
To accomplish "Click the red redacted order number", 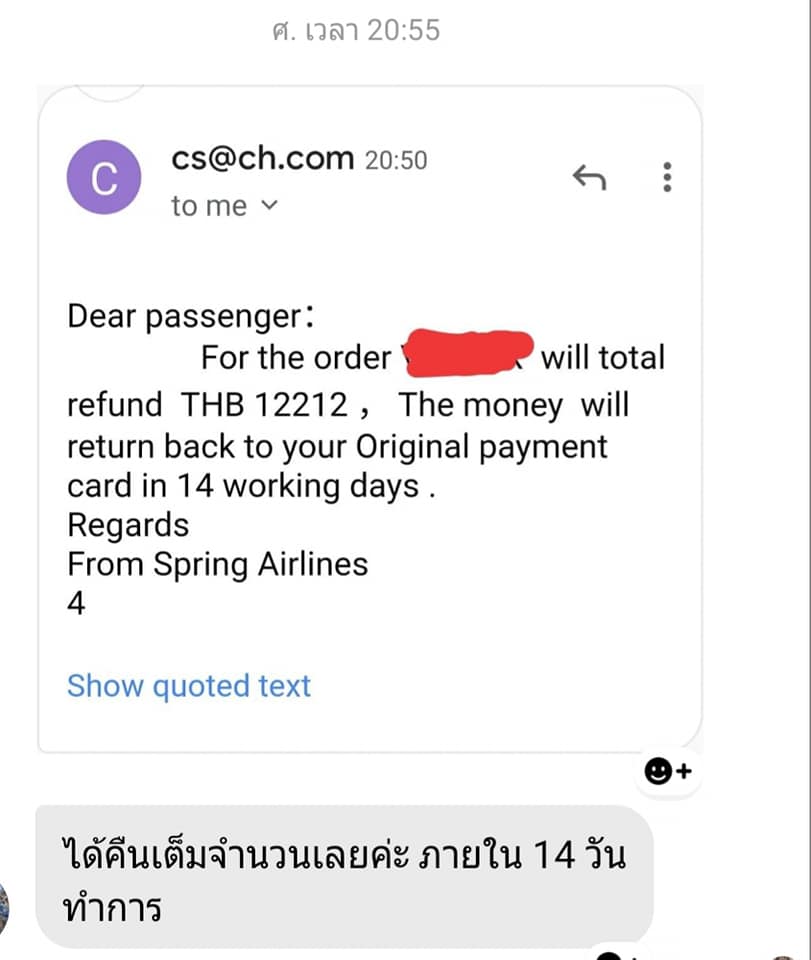I will [x=467, y=355].
